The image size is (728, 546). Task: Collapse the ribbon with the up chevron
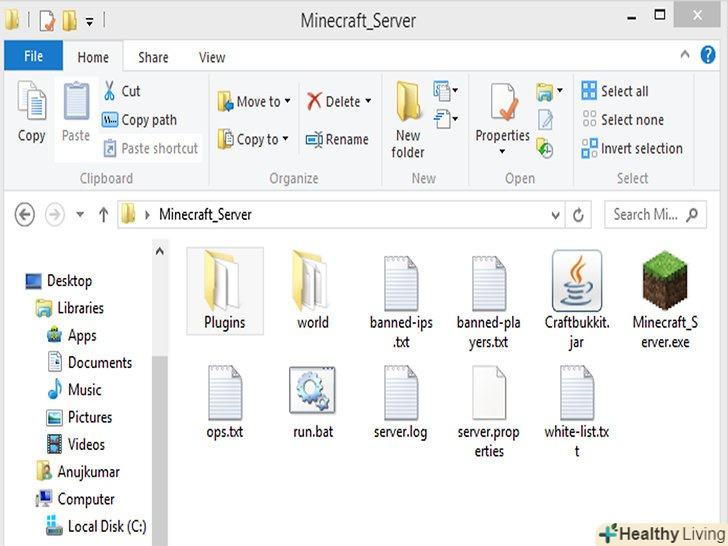[685, 55]
